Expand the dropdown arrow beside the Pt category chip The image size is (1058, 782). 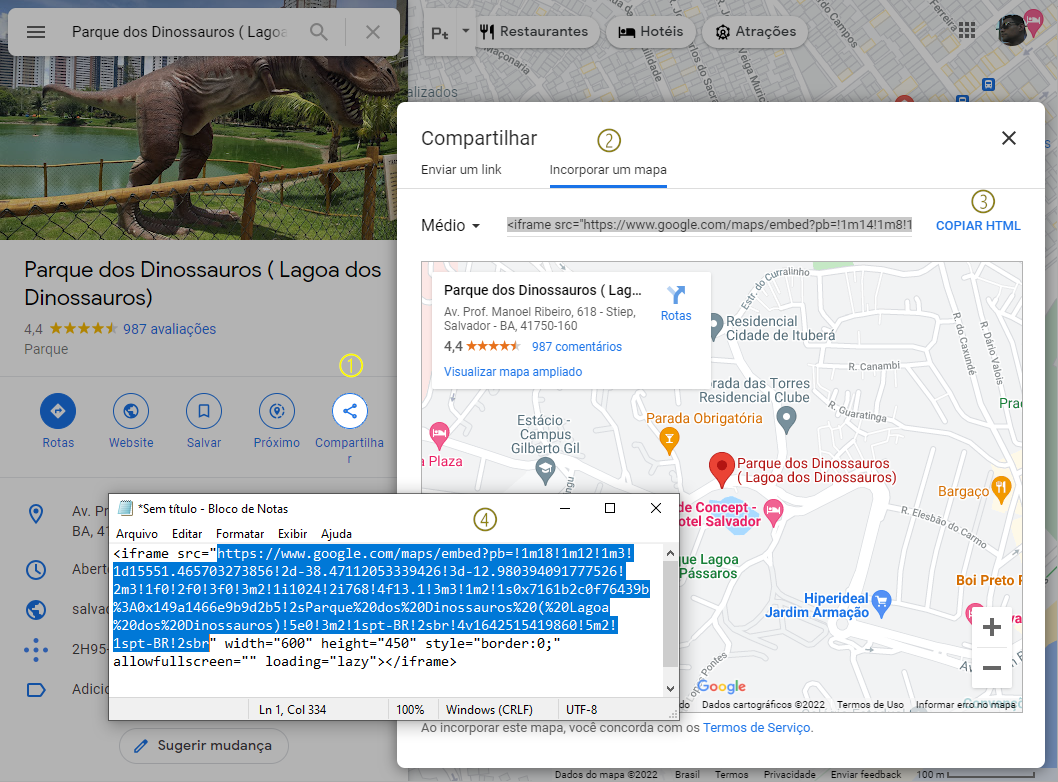(466, 31)
